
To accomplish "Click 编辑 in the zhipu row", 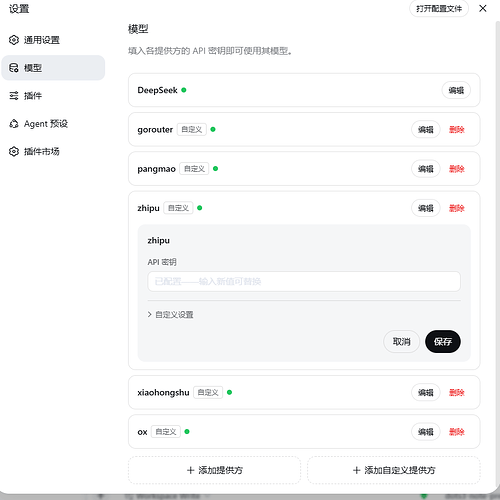I will click(426, 208).
